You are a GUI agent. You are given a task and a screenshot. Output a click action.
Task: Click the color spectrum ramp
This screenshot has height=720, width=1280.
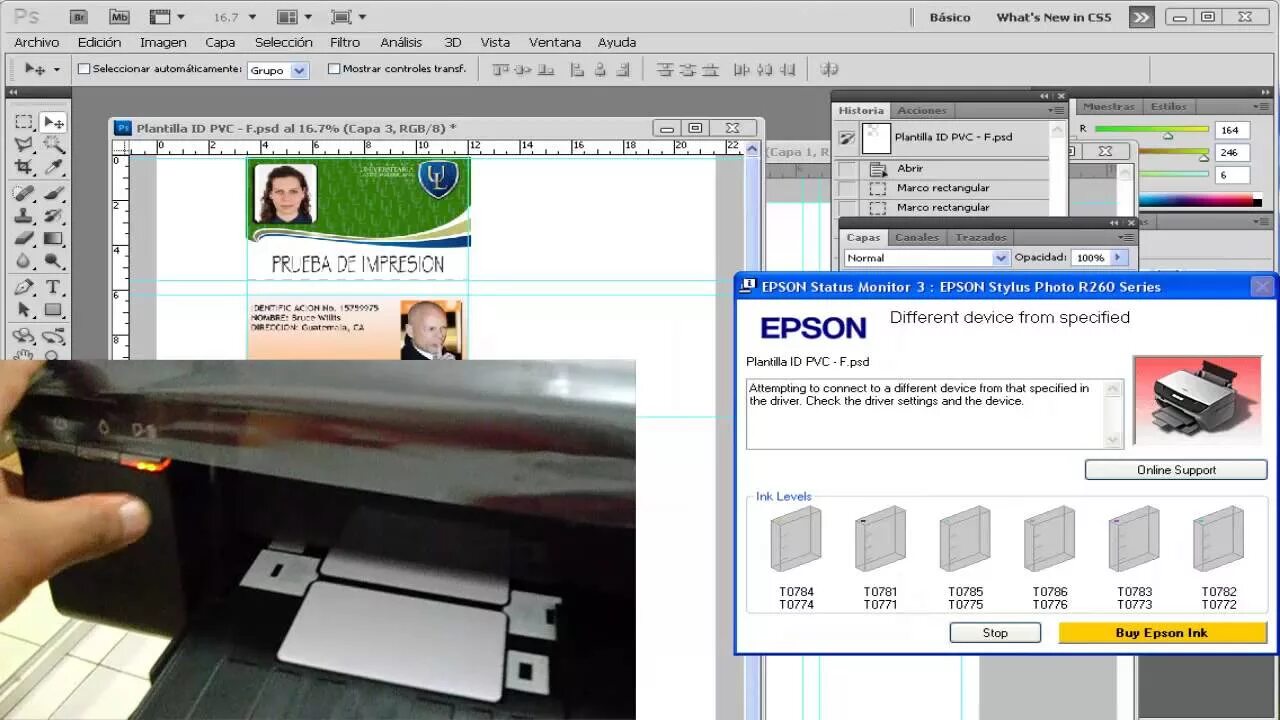pyautogui.click(x=1200, y=199)
